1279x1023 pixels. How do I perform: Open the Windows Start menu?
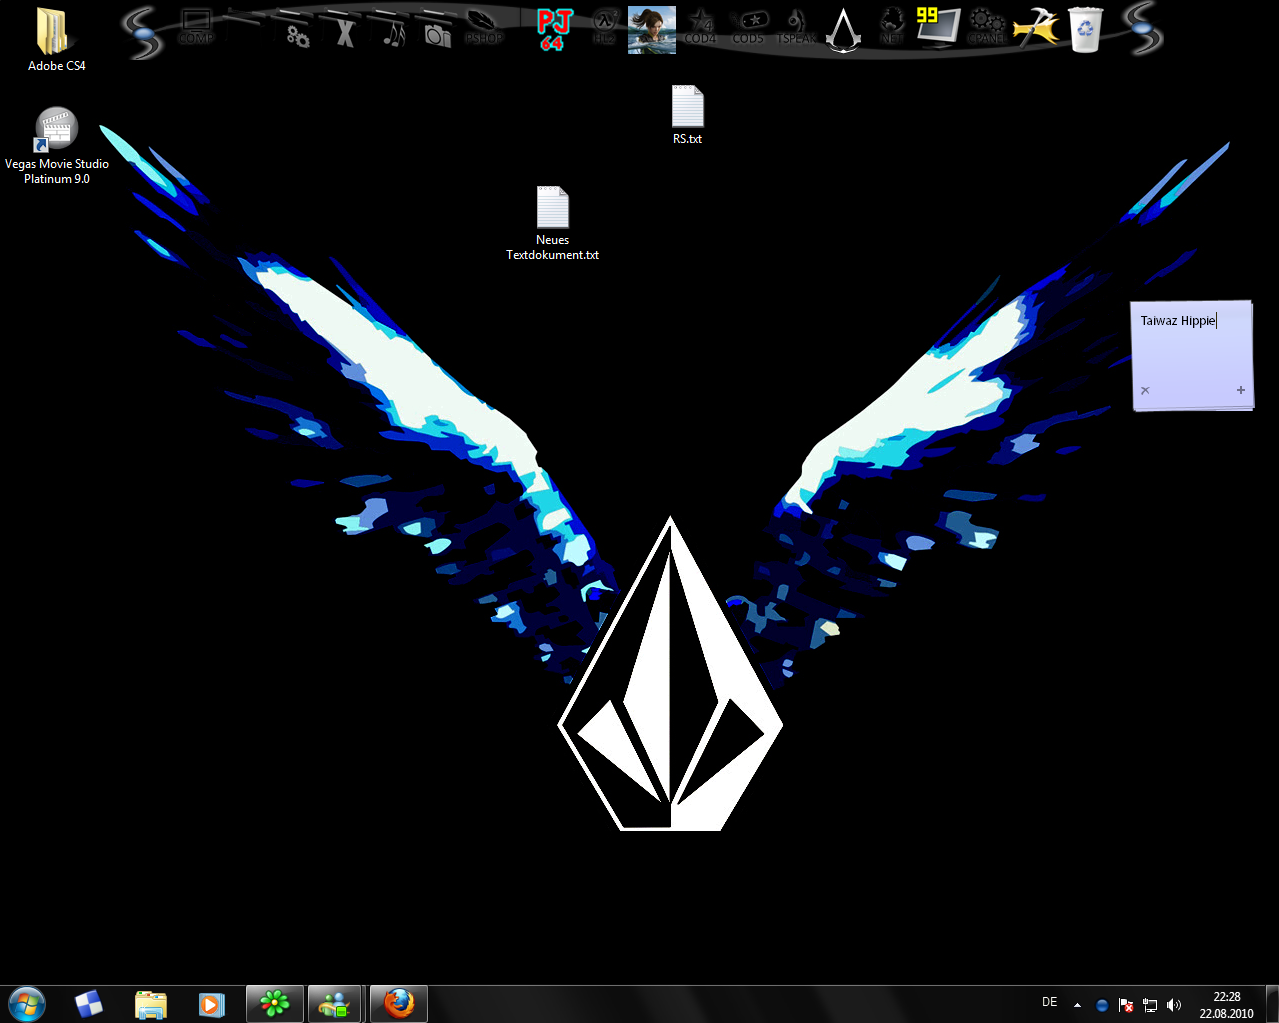pyautogui.click(x=27, y=1003)
